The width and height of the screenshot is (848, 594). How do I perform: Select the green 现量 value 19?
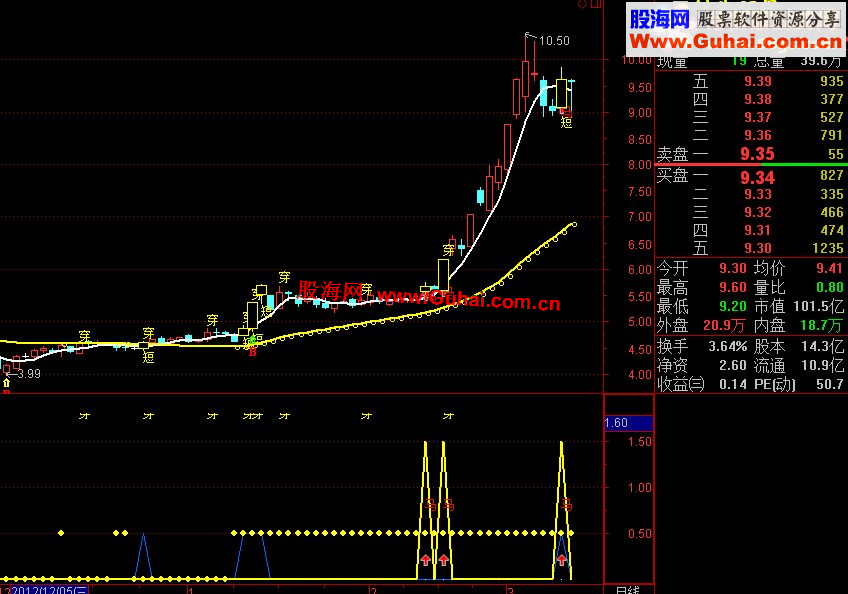click(x=739, y=61)
